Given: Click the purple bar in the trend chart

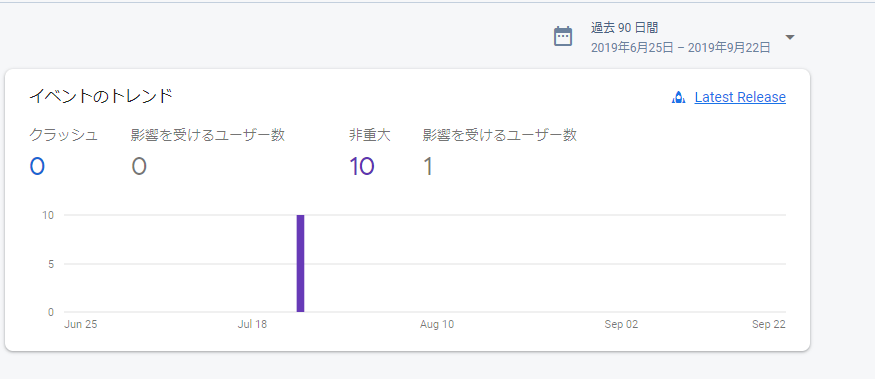Looking at the screenshot, I should [x=300, y=263].
